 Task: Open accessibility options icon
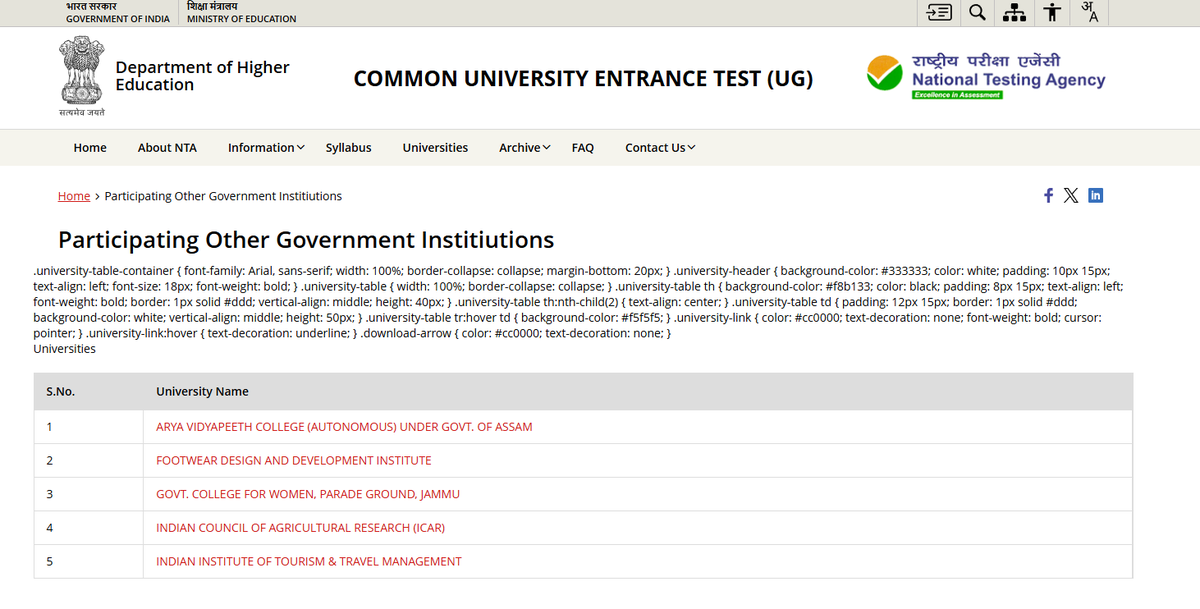(1051, 12)
